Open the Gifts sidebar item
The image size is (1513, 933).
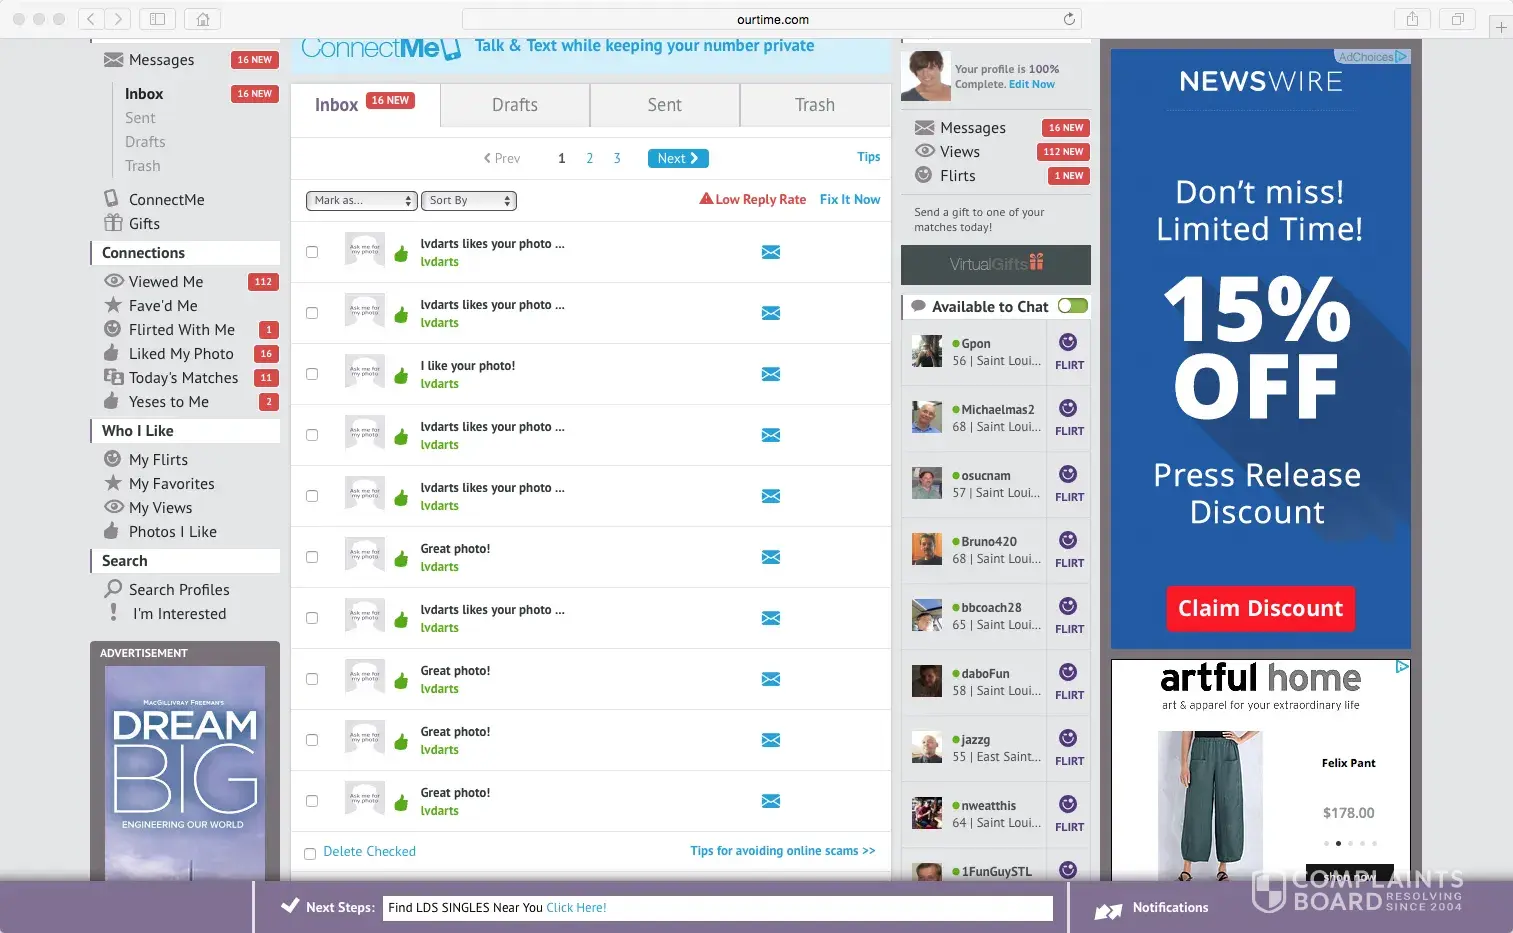click(x=144, y=224)
